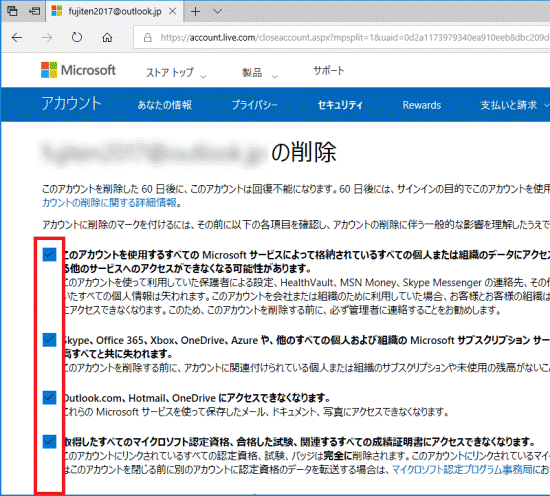This screenshot has width=550, height=496.
Task: Toggle checkbox for Microsoft サービス data access item
Action: [49, 255]
